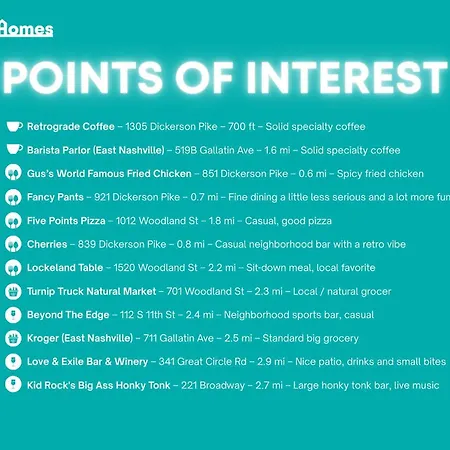This screenshot has width=450, height=450.
Task: Open the Homes logo at top left
Action: [x=26, y=28]
